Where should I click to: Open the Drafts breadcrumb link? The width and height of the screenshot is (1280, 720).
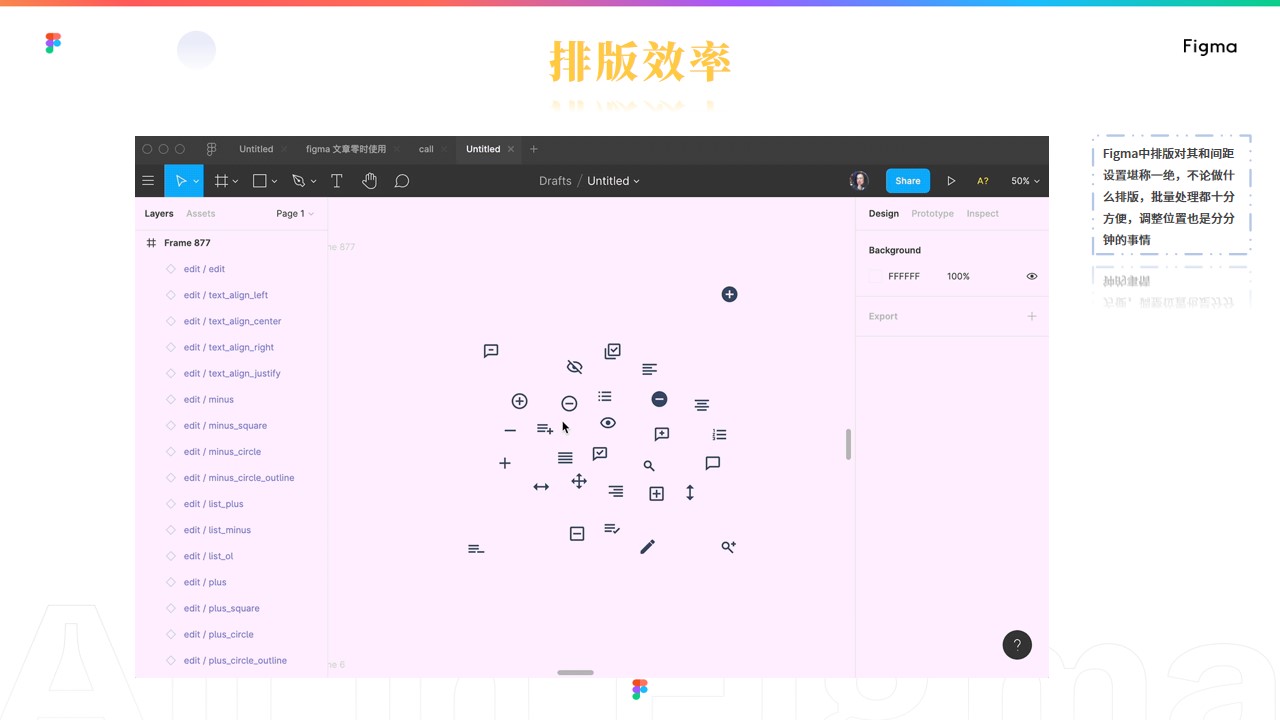(x=555, y=181)
